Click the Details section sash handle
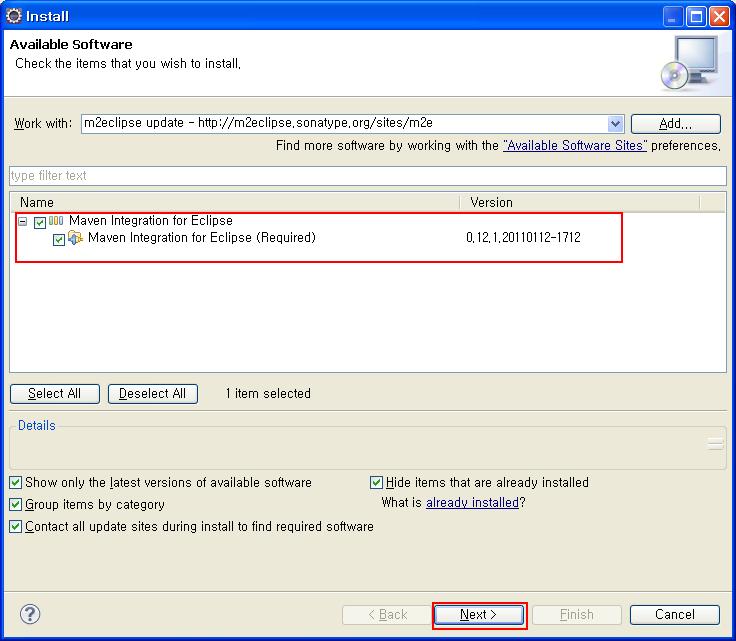The width and height of the screenshot is (736, 641). (715, 443)
